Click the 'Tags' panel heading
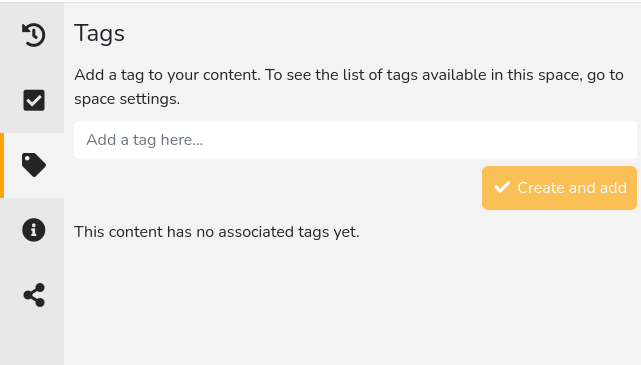The height and width of the screenshot is (365, 641). (99, 34)
